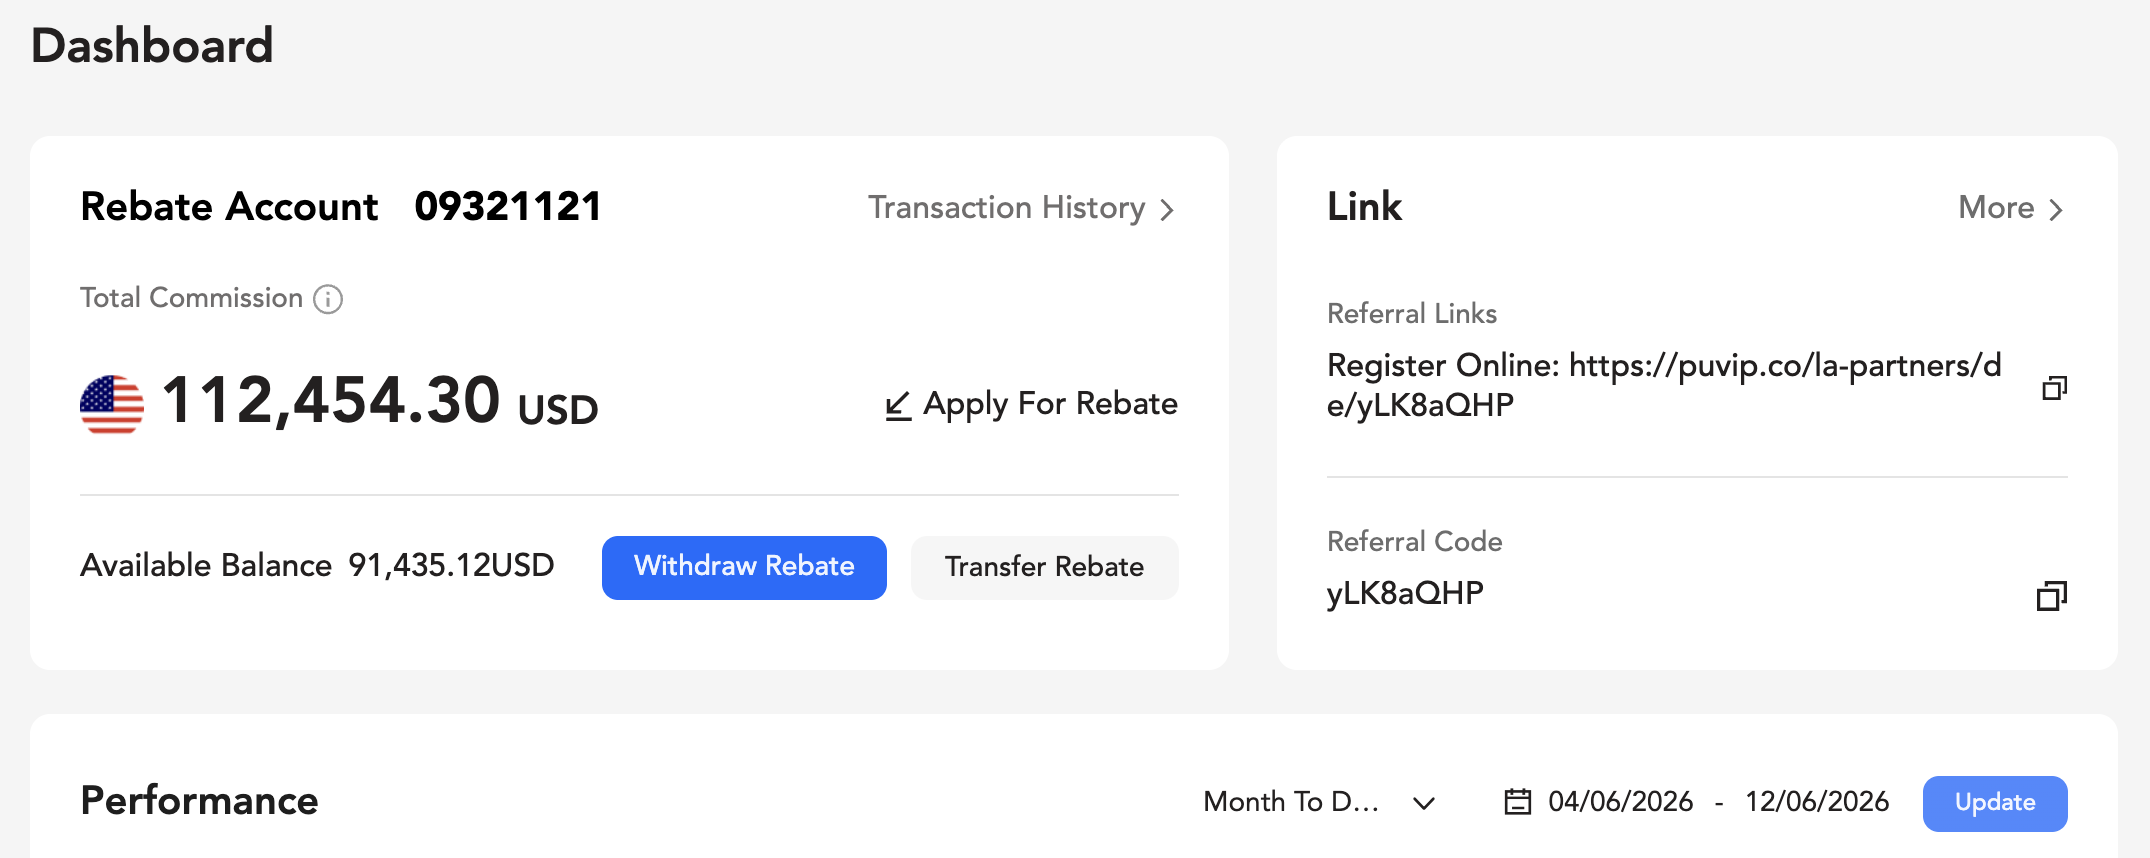Click the rebate account number 09321121
The image size is (2150, 858).
[x=508, y=207]
